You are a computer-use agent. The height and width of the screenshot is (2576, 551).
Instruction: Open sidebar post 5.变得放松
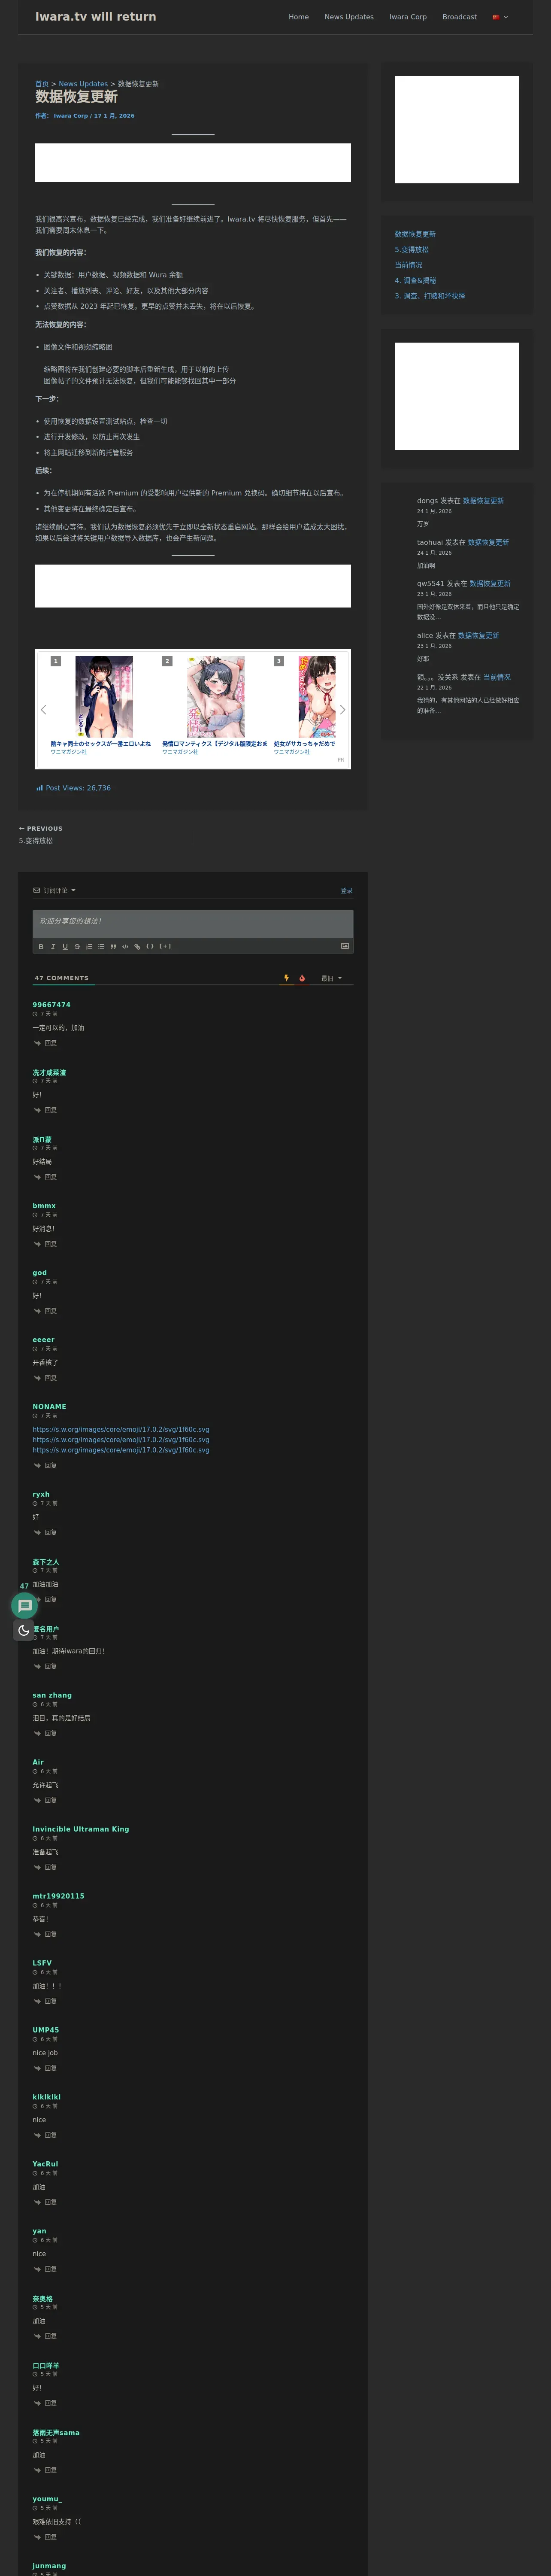412,250
